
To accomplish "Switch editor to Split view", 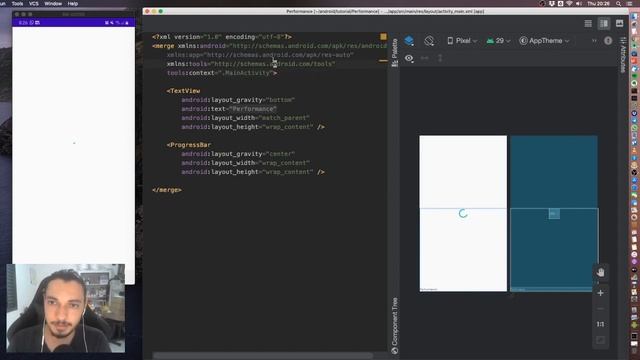I will [x=604, y=24].
